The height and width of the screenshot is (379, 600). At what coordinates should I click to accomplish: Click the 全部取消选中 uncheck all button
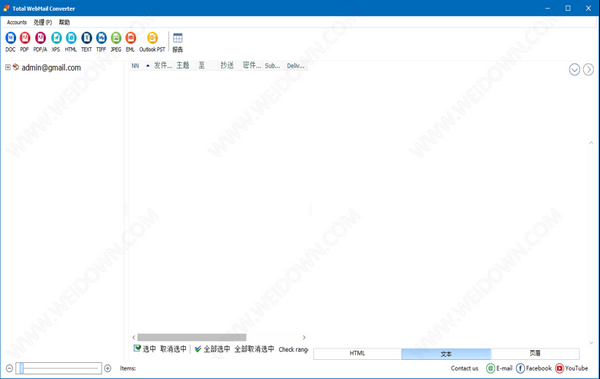pyautogui.click(x=254, y=349)
